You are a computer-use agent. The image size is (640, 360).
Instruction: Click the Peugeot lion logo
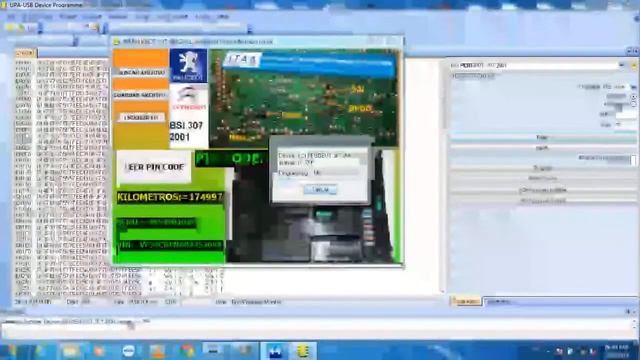[x=188, y=65]
